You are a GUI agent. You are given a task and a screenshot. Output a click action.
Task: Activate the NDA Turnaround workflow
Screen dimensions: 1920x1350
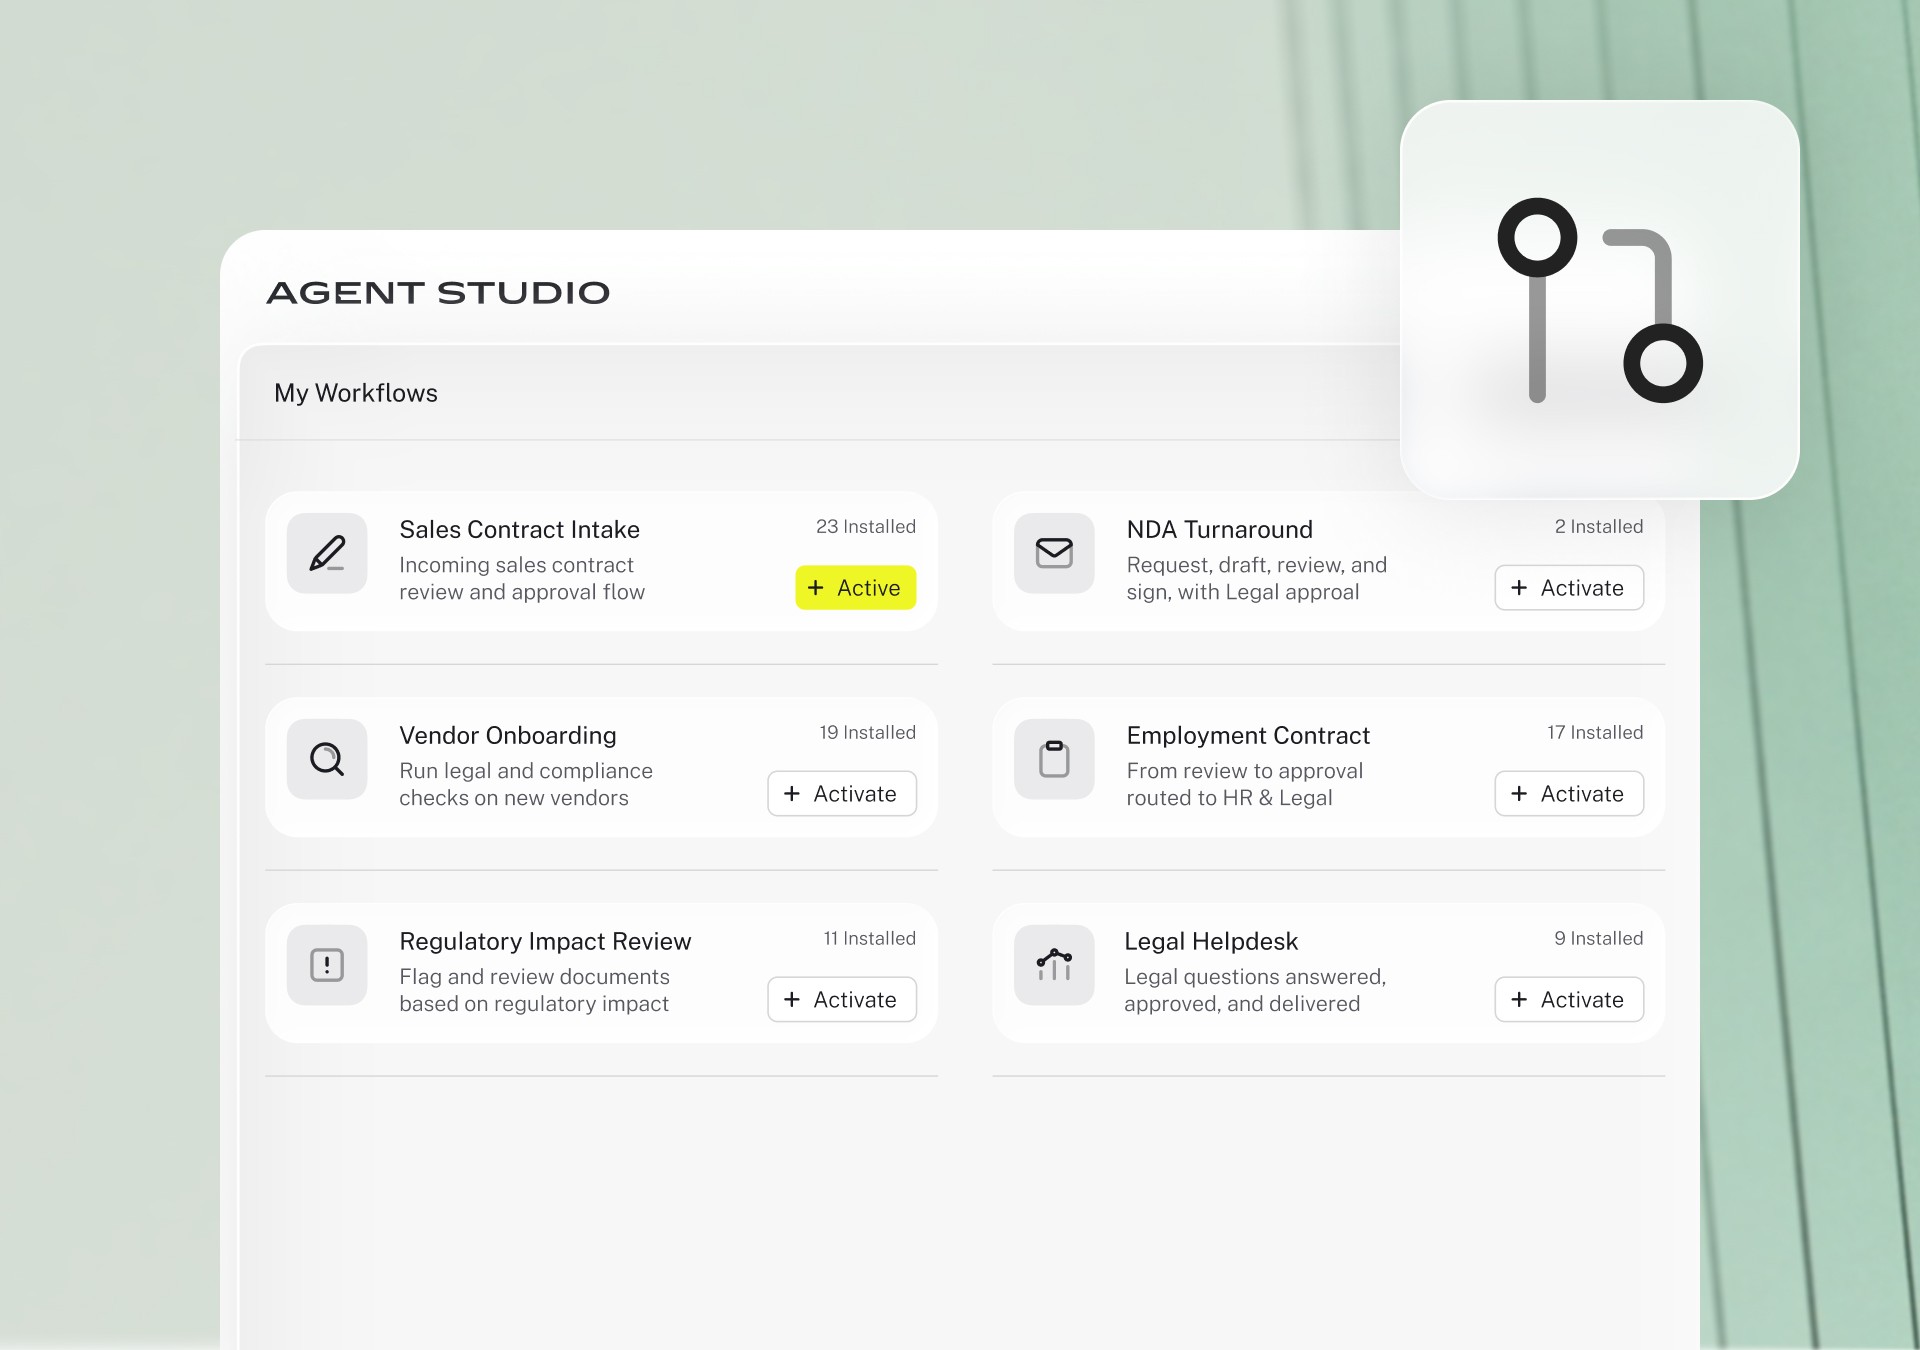pyautogui.click(x=1568, y=588)
